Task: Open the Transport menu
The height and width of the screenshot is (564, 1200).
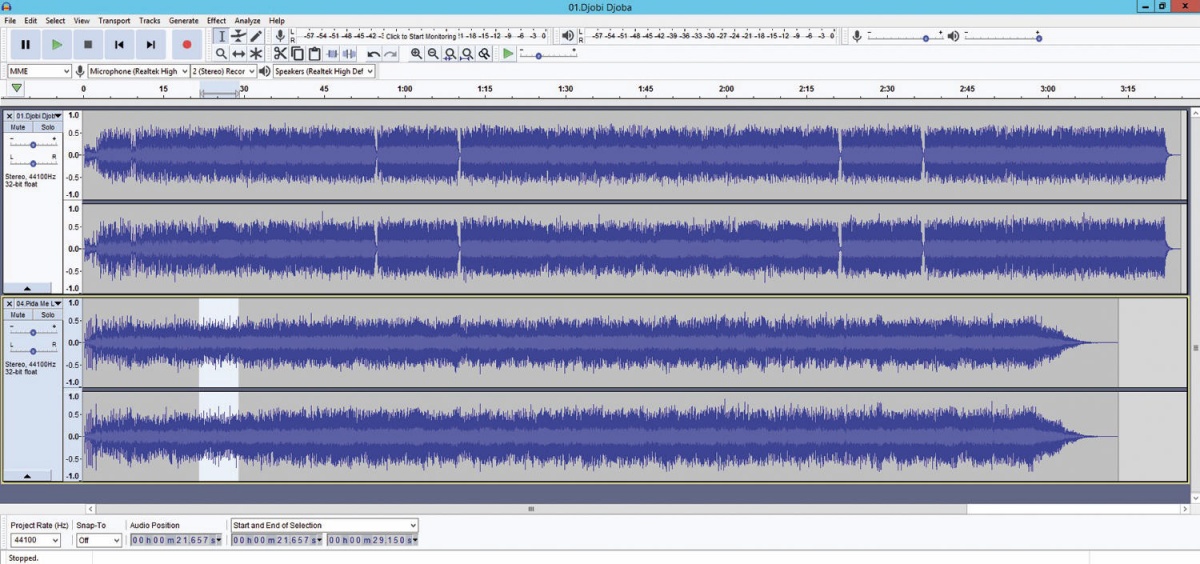Action: click(114, 20)
